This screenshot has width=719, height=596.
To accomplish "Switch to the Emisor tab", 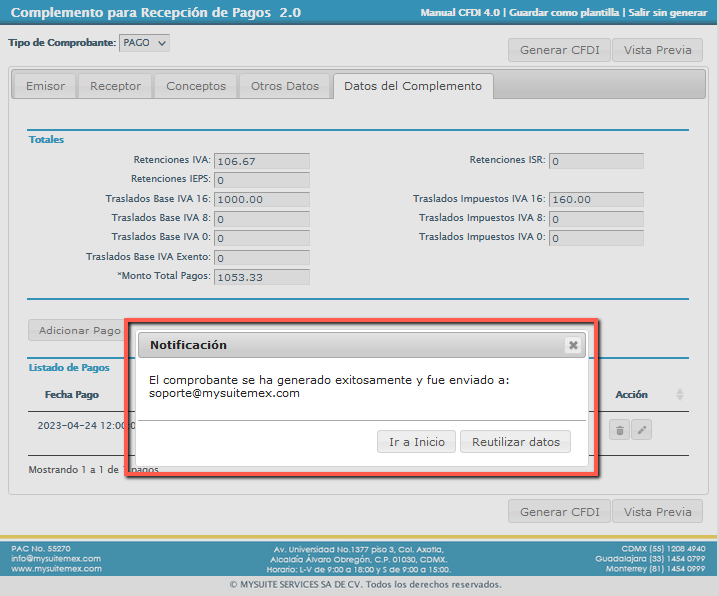I will [45, 86].
